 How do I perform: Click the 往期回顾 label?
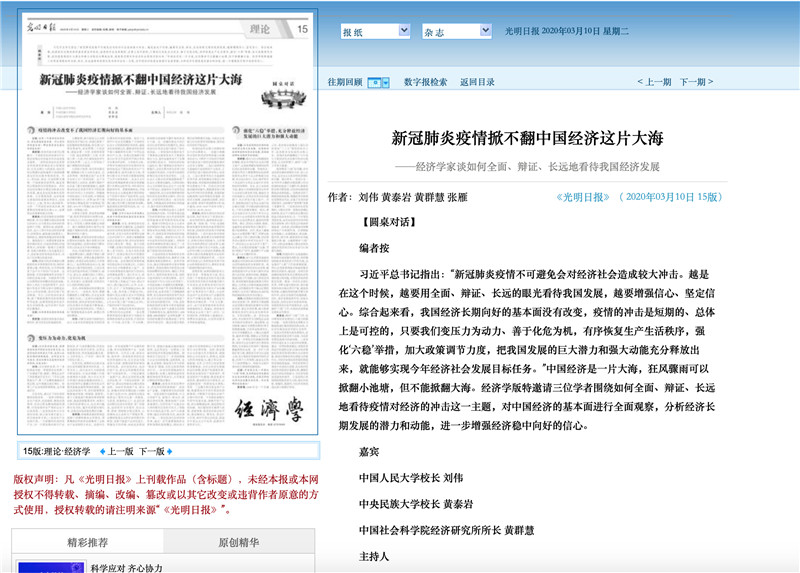point(345,82)
